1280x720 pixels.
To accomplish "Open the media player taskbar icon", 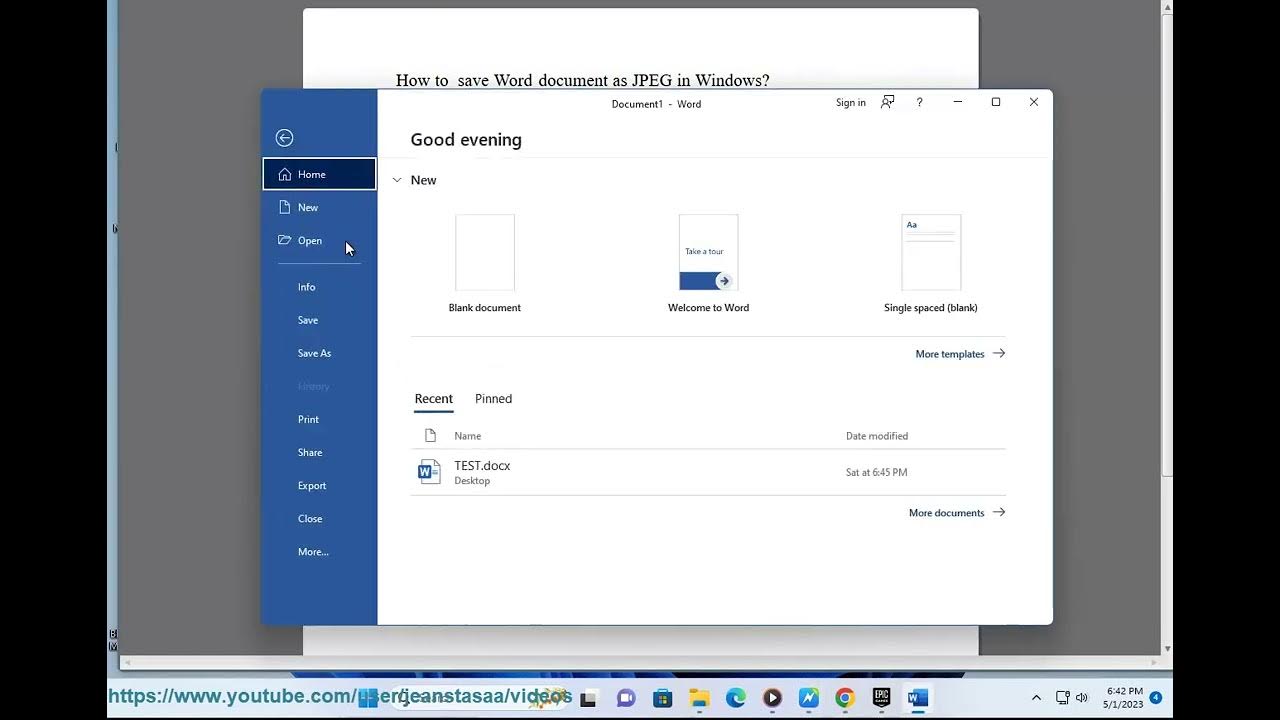I will [x=772, y=698].
